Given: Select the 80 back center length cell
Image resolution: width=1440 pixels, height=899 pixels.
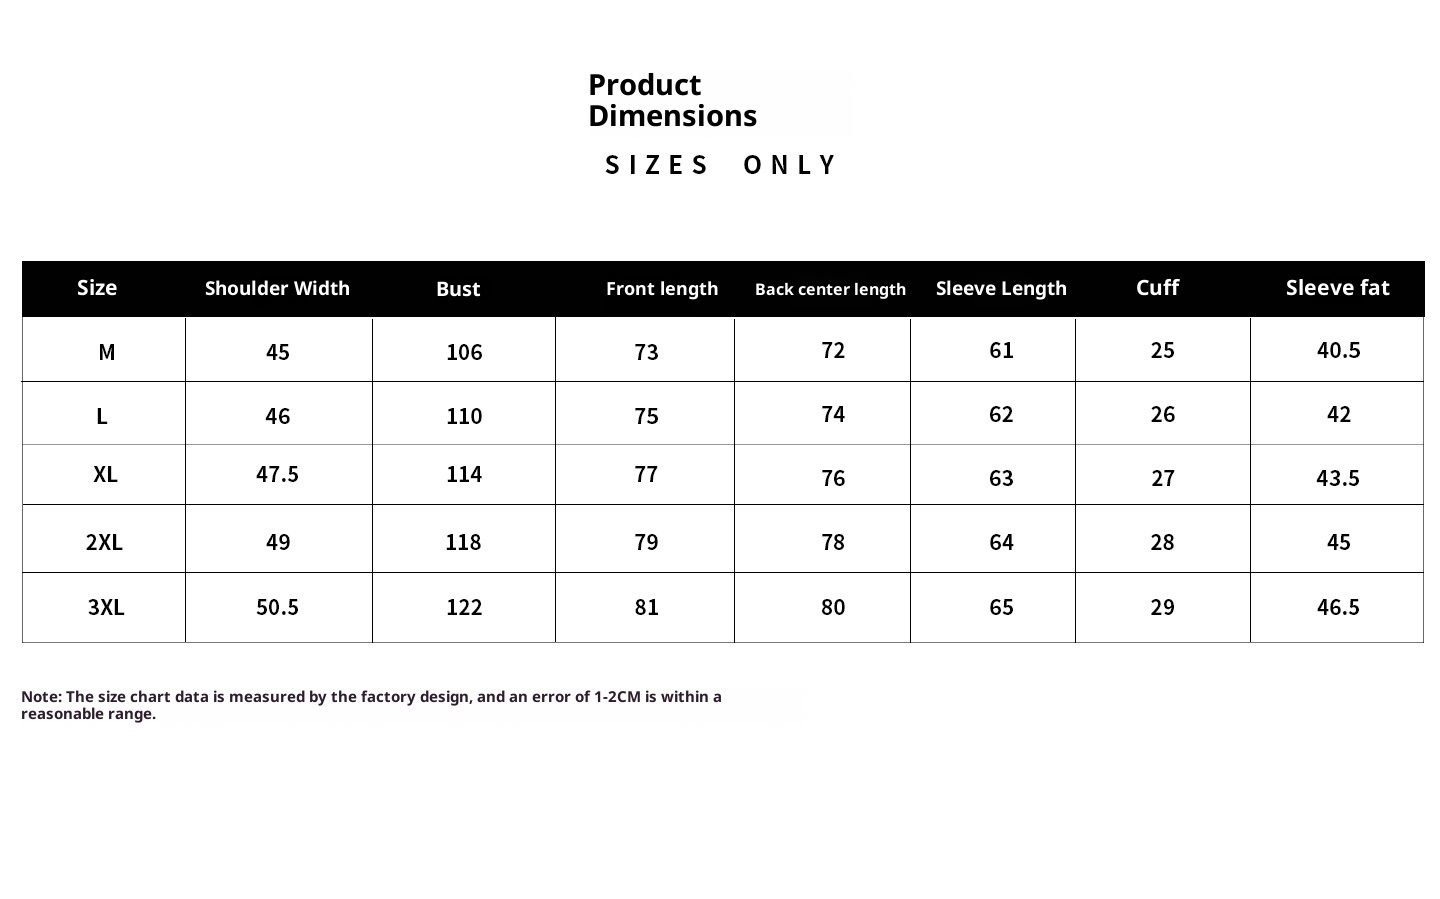Looking at the screenshot, I should click(832, 607).
